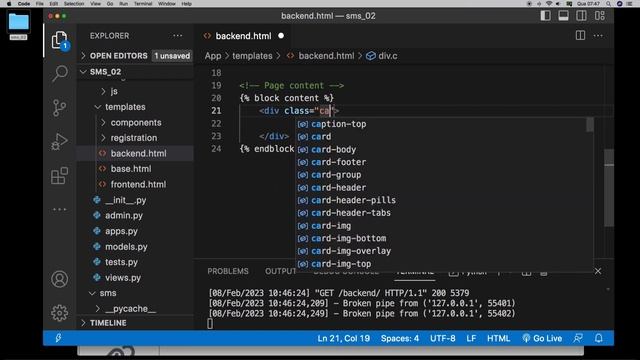The height and width of the screenshot is (360, 640).
Task: Select the backend.html editor tab
Action: click(243, 36)
